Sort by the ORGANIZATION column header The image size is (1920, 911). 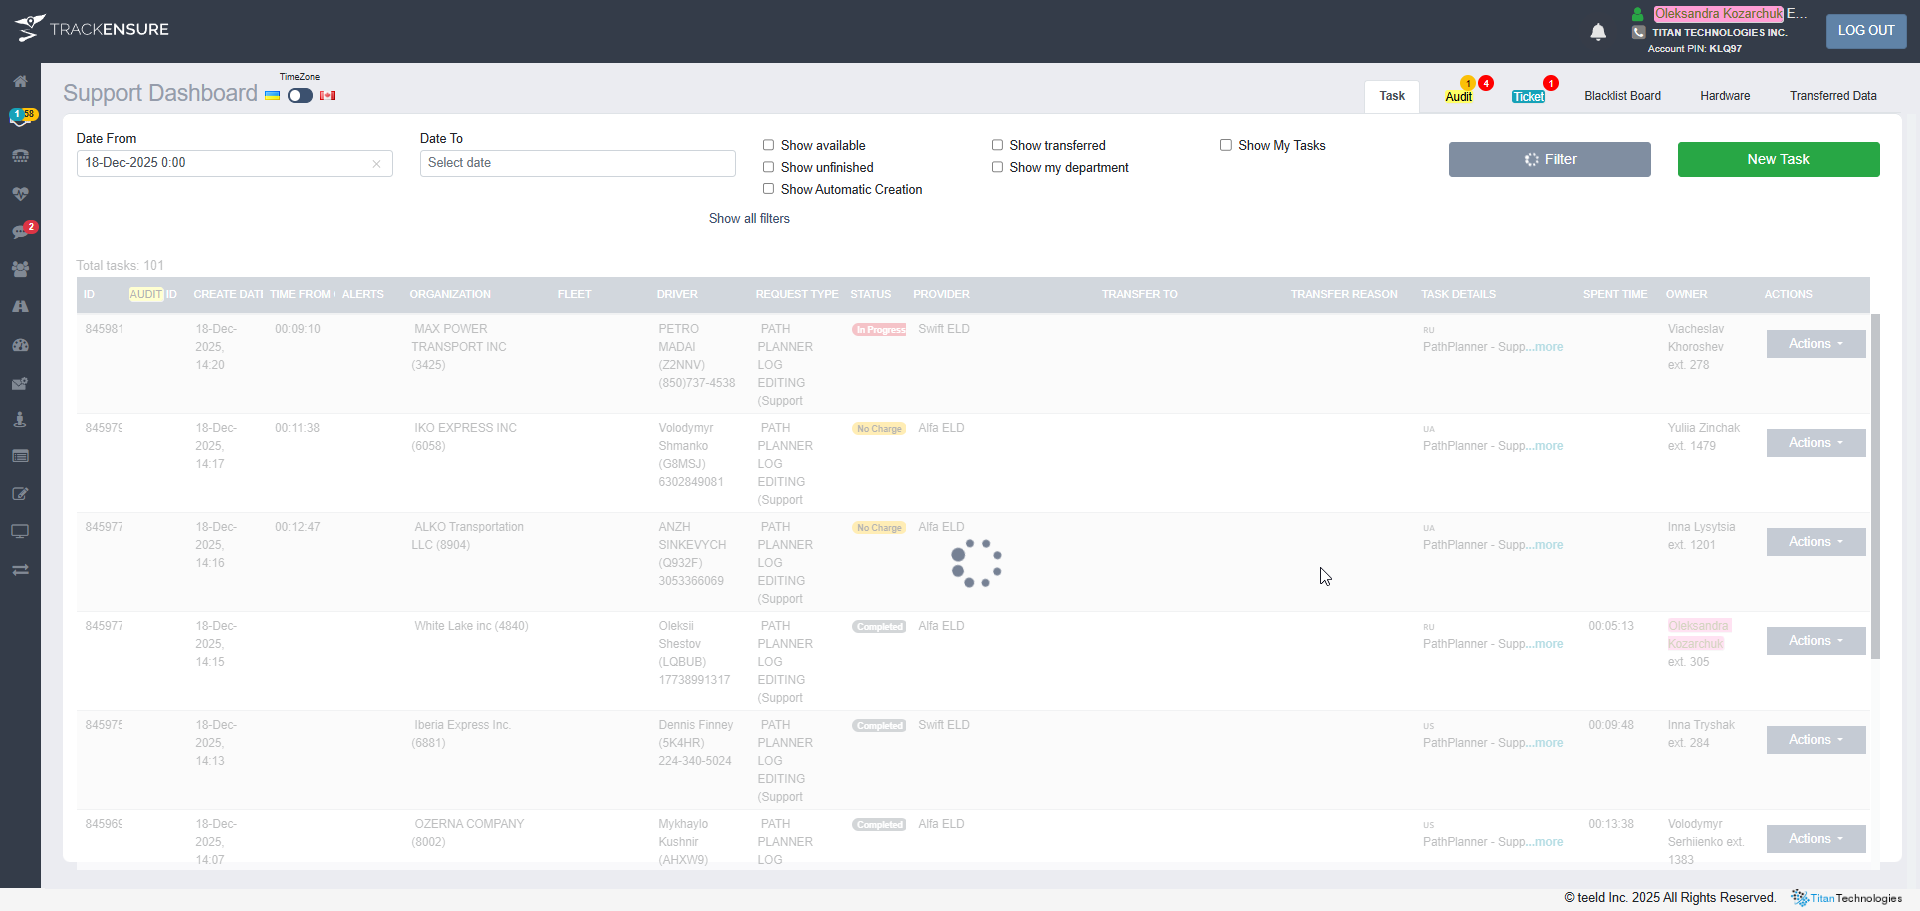point(450,295)
